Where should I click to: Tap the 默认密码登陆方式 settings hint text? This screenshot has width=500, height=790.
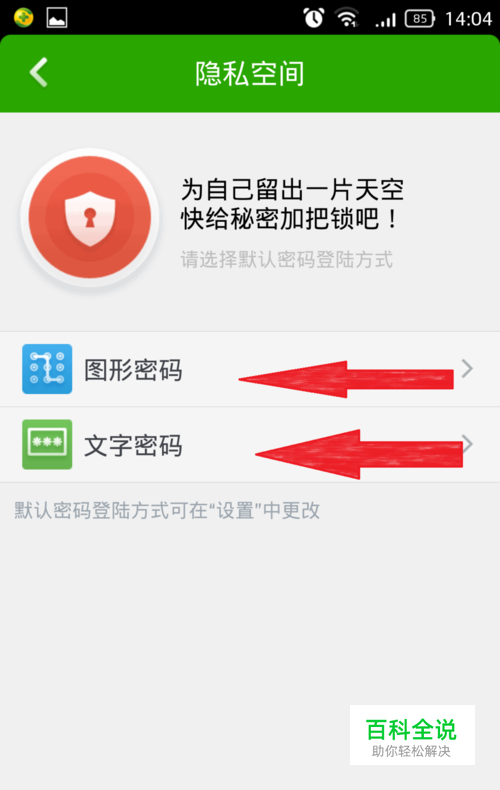(167, 510)
